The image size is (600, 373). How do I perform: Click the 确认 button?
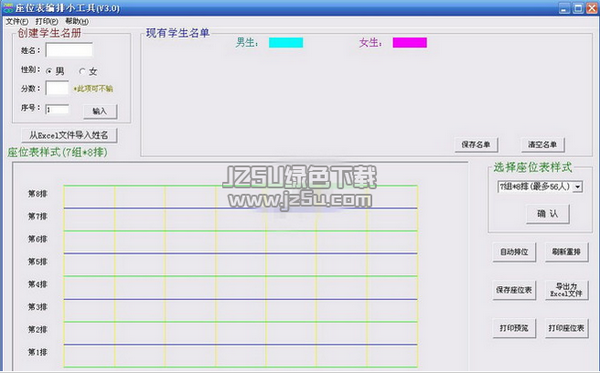(x=548, y=213)
